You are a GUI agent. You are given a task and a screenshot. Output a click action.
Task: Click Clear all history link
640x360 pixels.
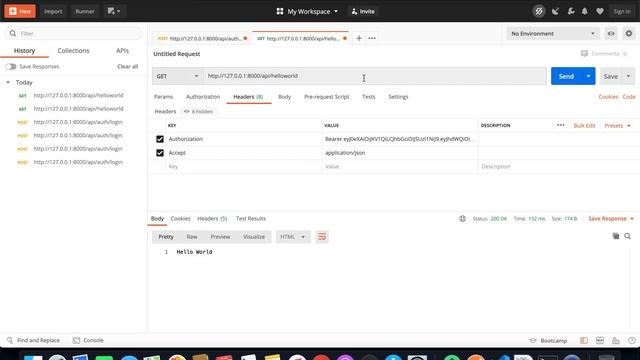[127, 67]
